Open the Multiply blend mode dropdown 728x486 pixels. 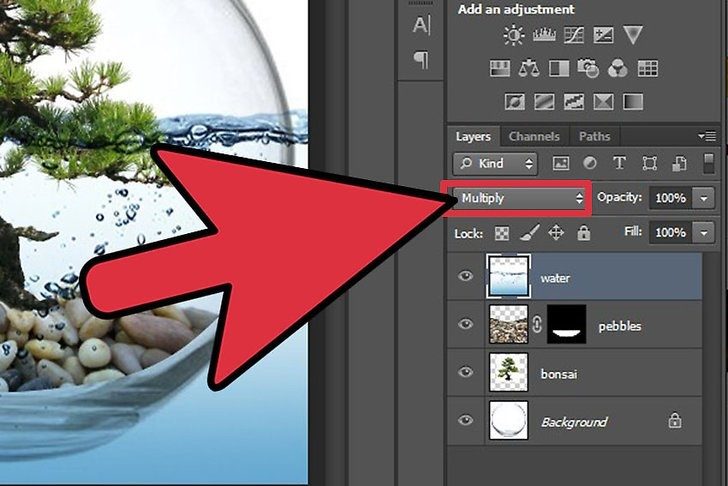point(520,198)
